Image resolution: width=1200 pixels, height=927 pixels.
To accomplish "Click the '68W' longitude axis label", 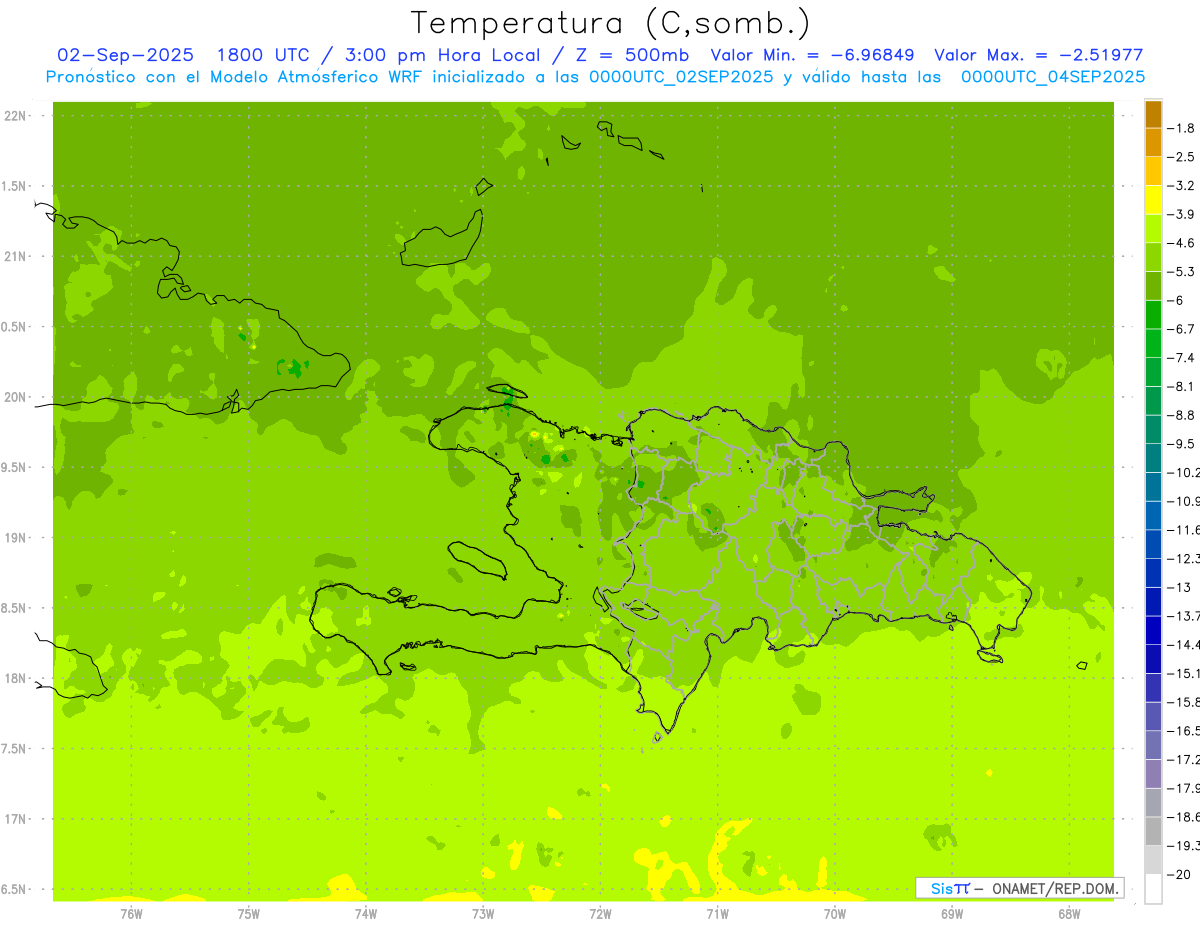I will point(1069,913).
